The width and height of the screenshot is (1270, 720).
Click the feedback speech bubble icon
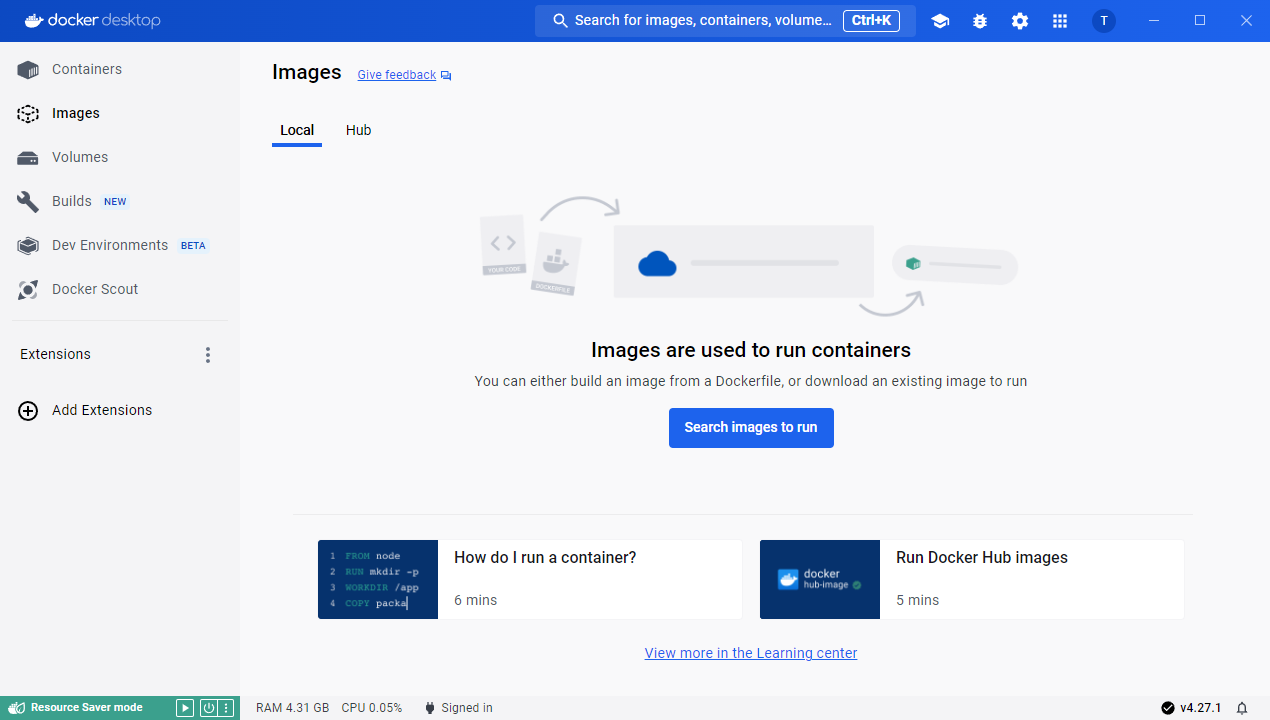(x=446, y=76)
